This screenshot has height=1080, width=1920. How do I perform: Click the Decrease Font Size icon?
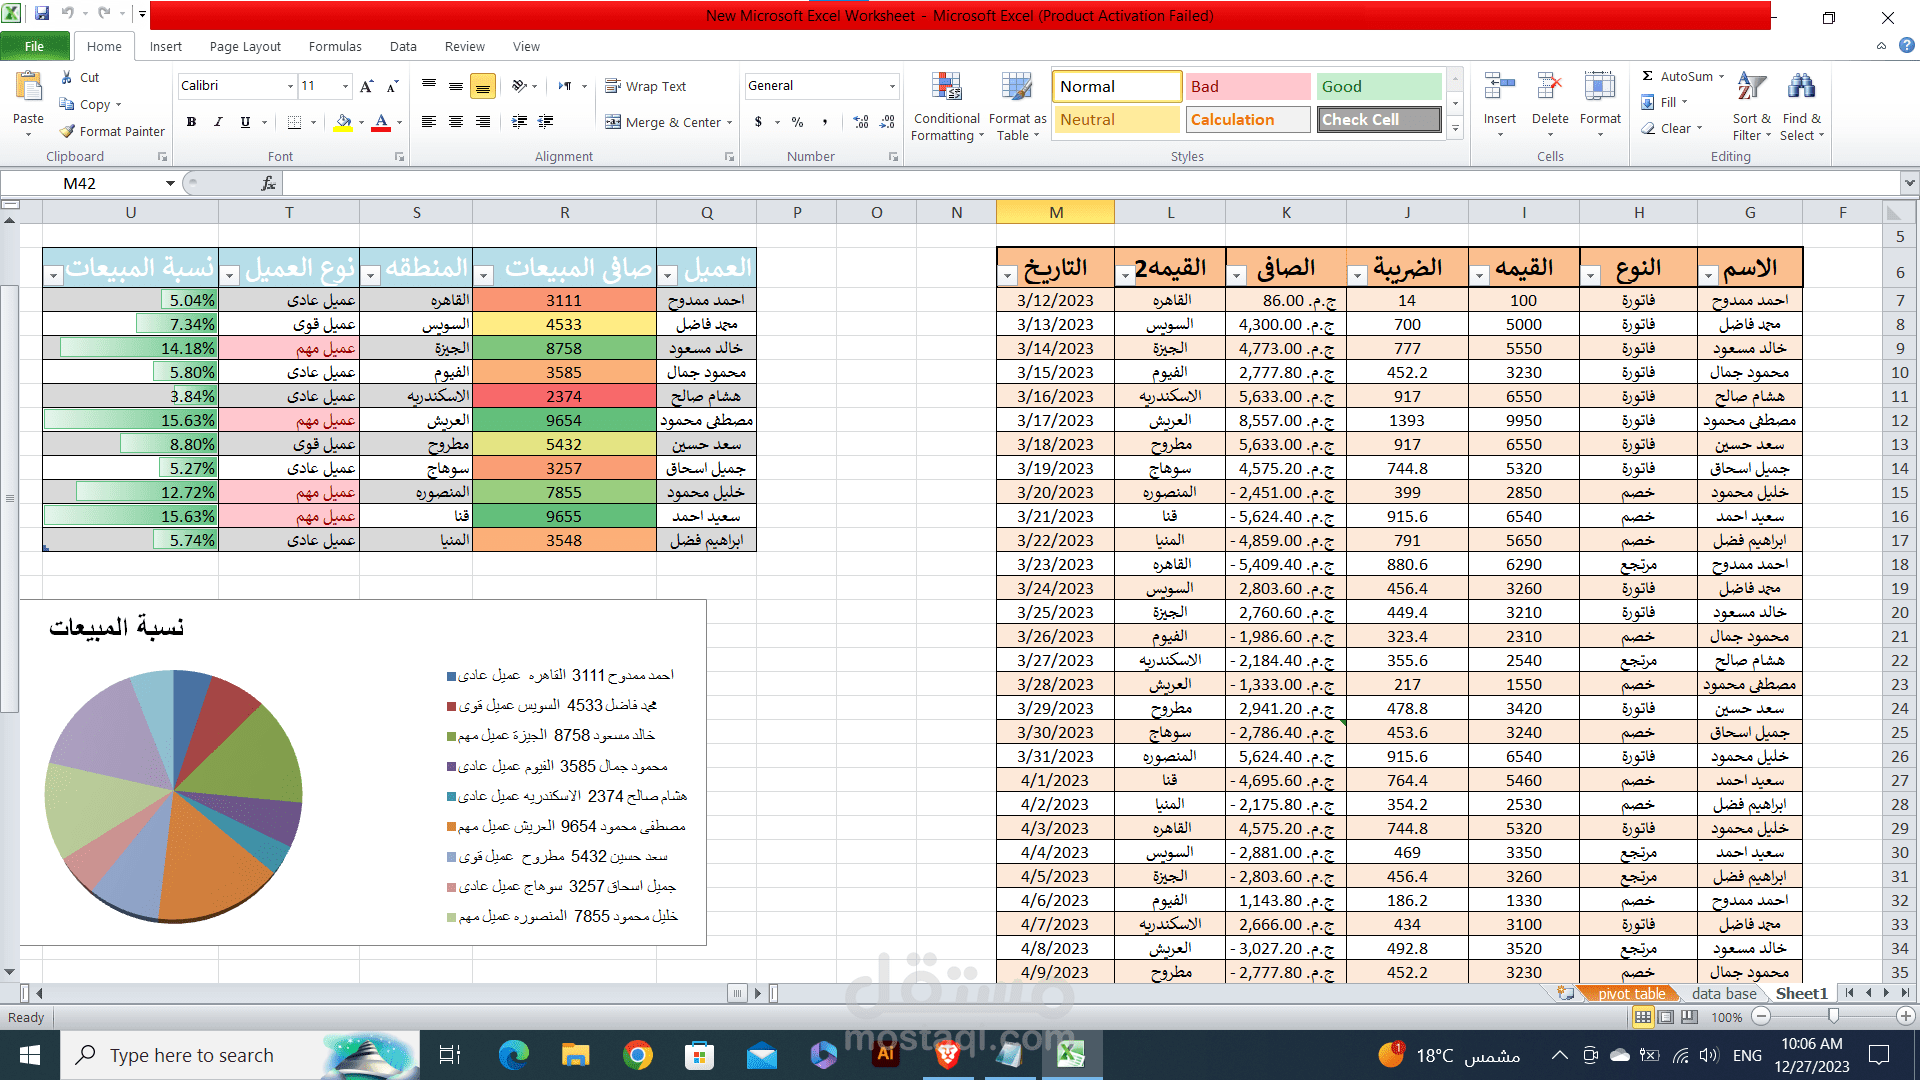coord(392,86)
